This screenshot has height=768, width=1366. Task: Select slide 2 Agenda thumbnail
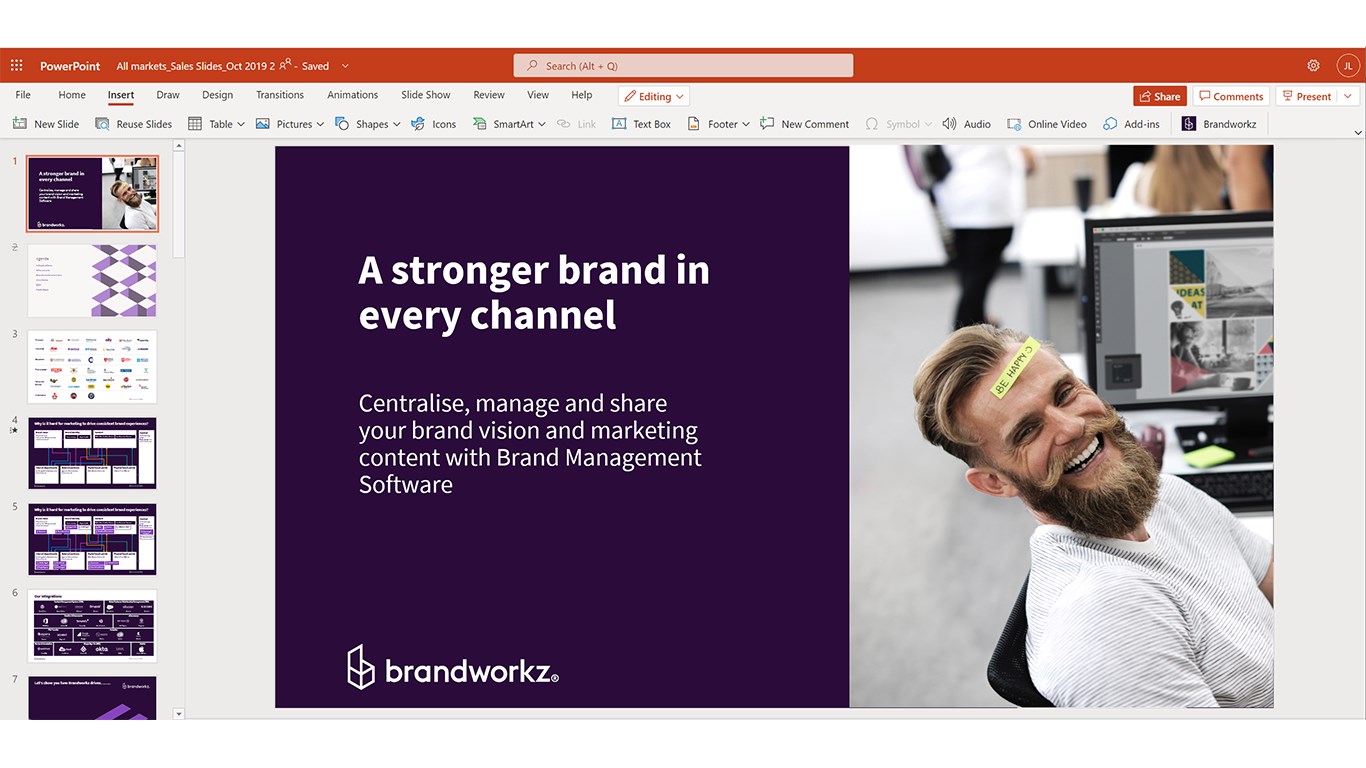92,280
